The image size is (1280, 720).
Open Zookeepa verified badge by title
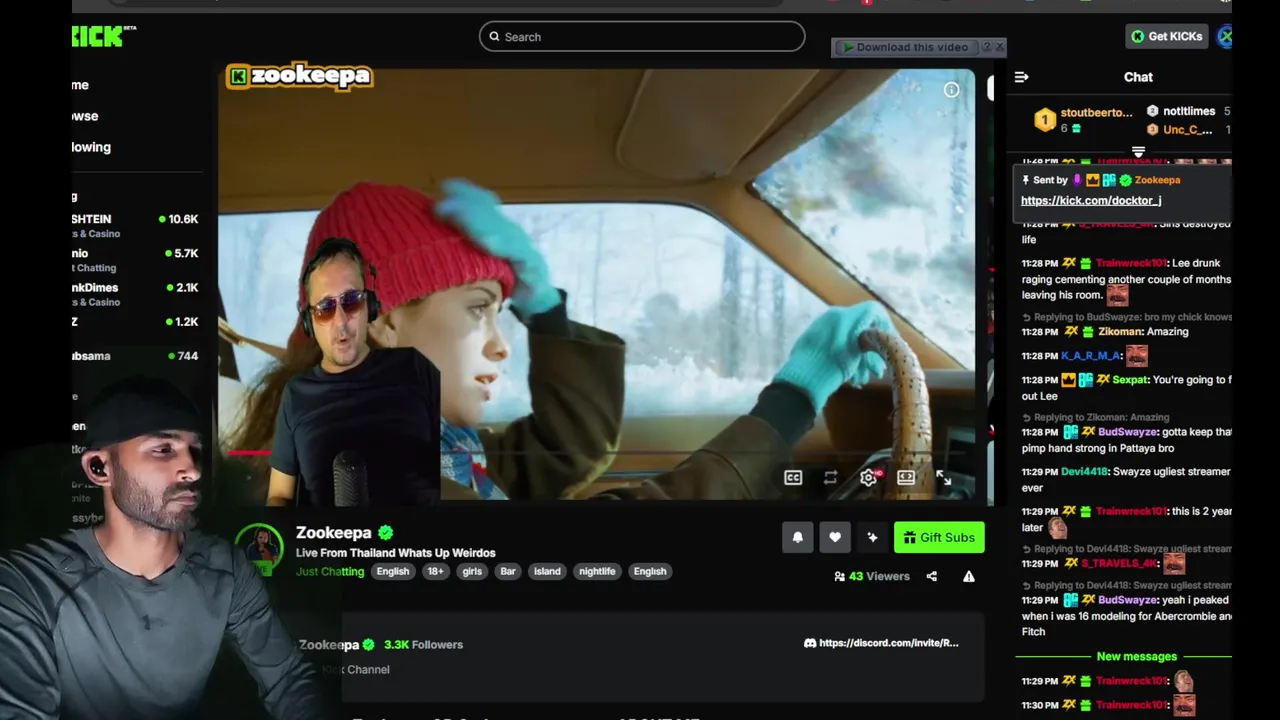tap(386, 533)
